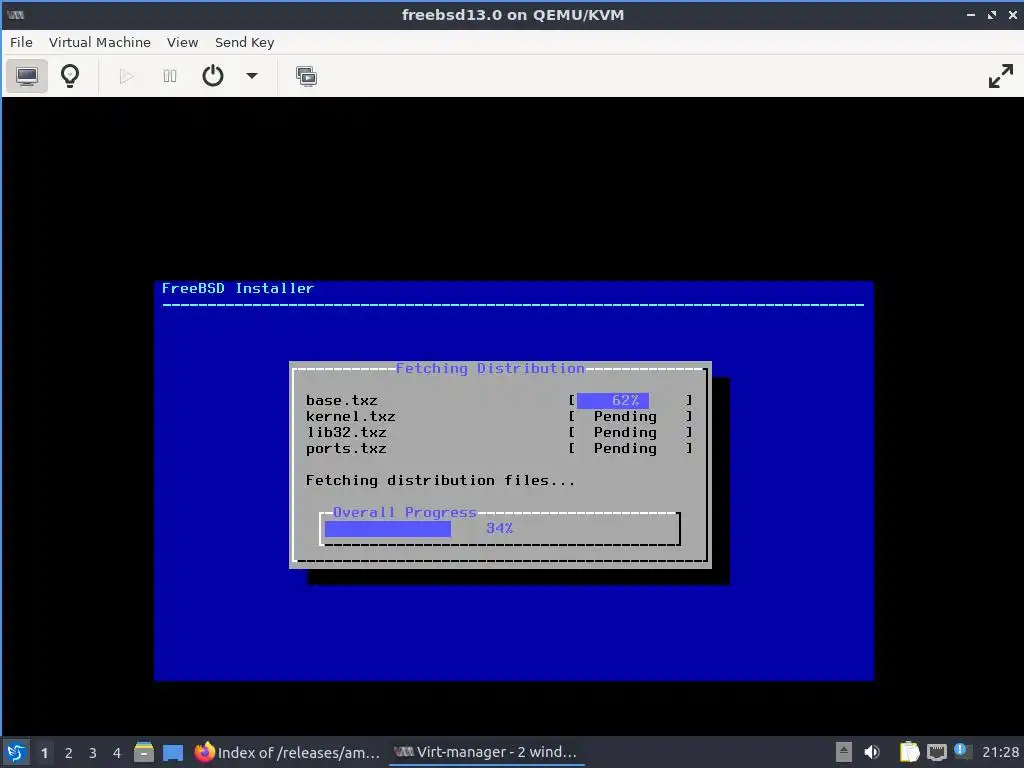Switch to Virt-manager taskbar entry
Image resolution: width=1024 pixels, height=768 pixels.
pyautogui.click(x=487, y=752)
